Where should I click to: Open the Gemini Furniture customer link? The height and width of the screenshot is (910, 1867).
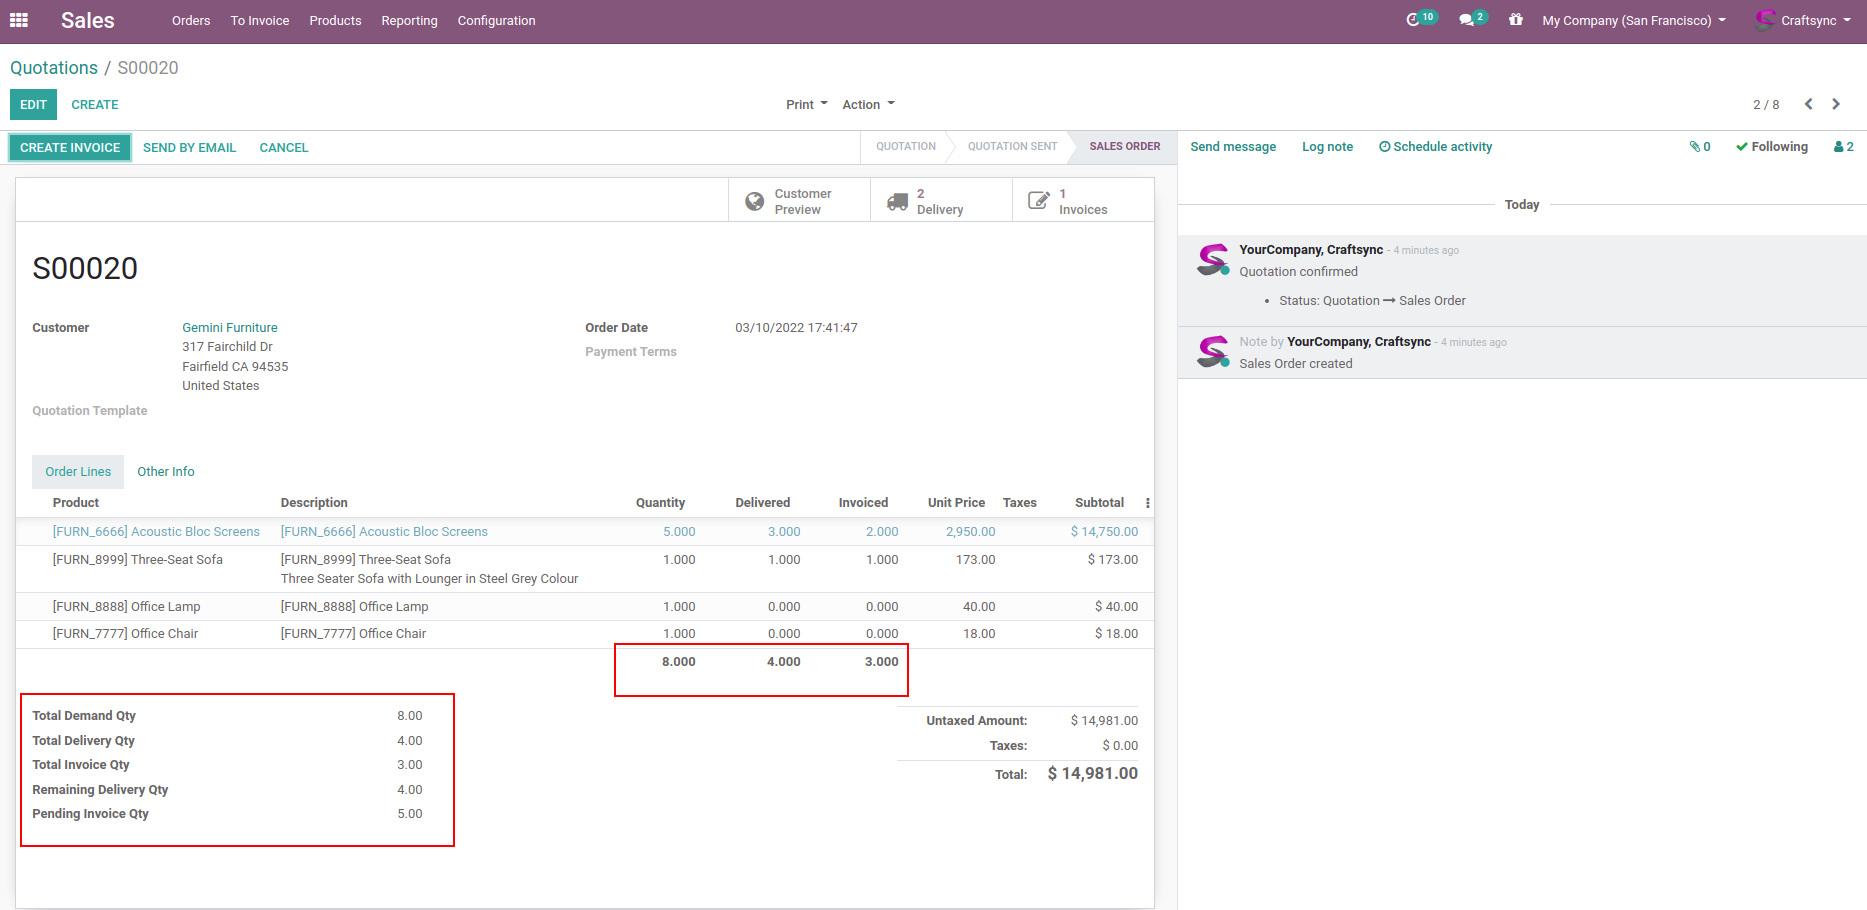230,328
